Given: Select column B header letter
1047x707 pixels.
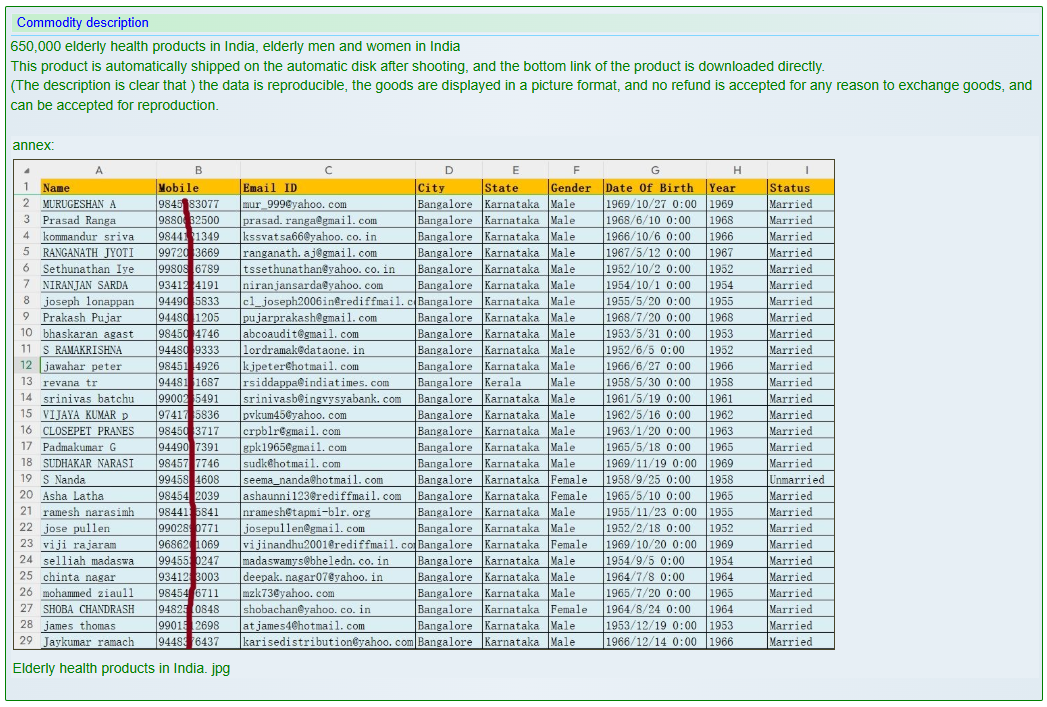Looking at the screenshot, I should (198, 170).
